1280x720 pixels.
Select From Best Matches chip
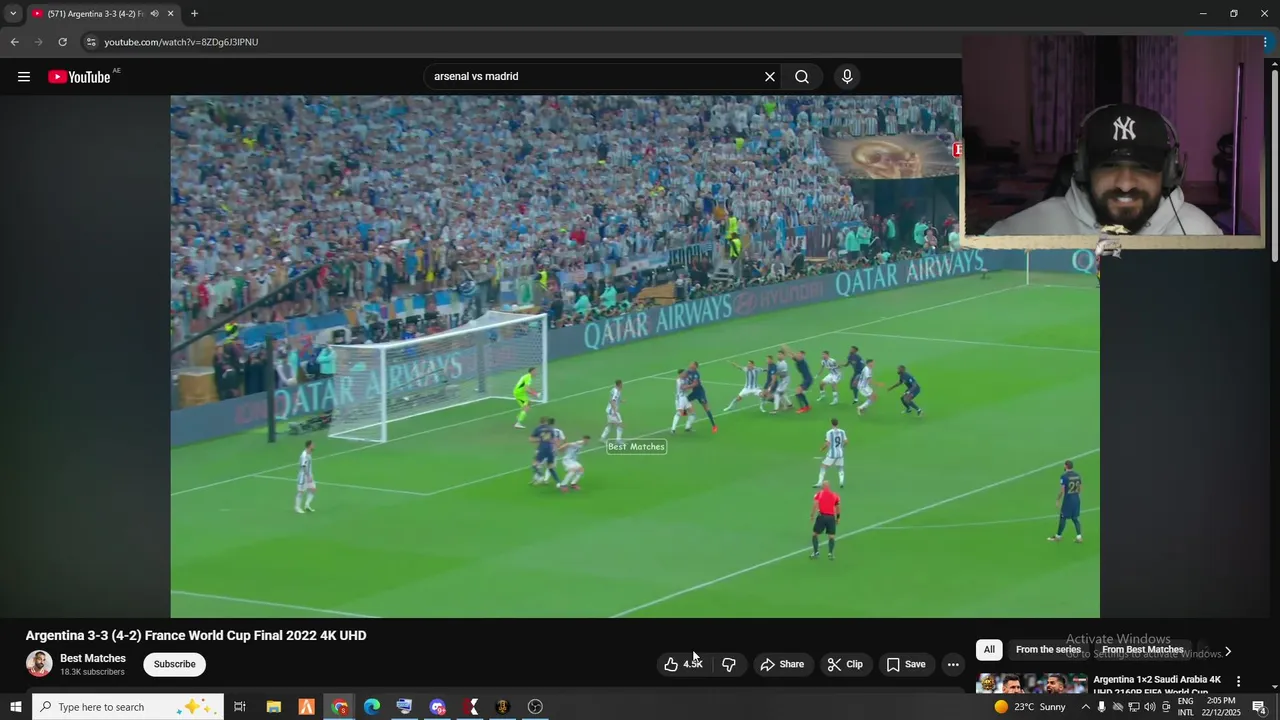click(1142, 650)
